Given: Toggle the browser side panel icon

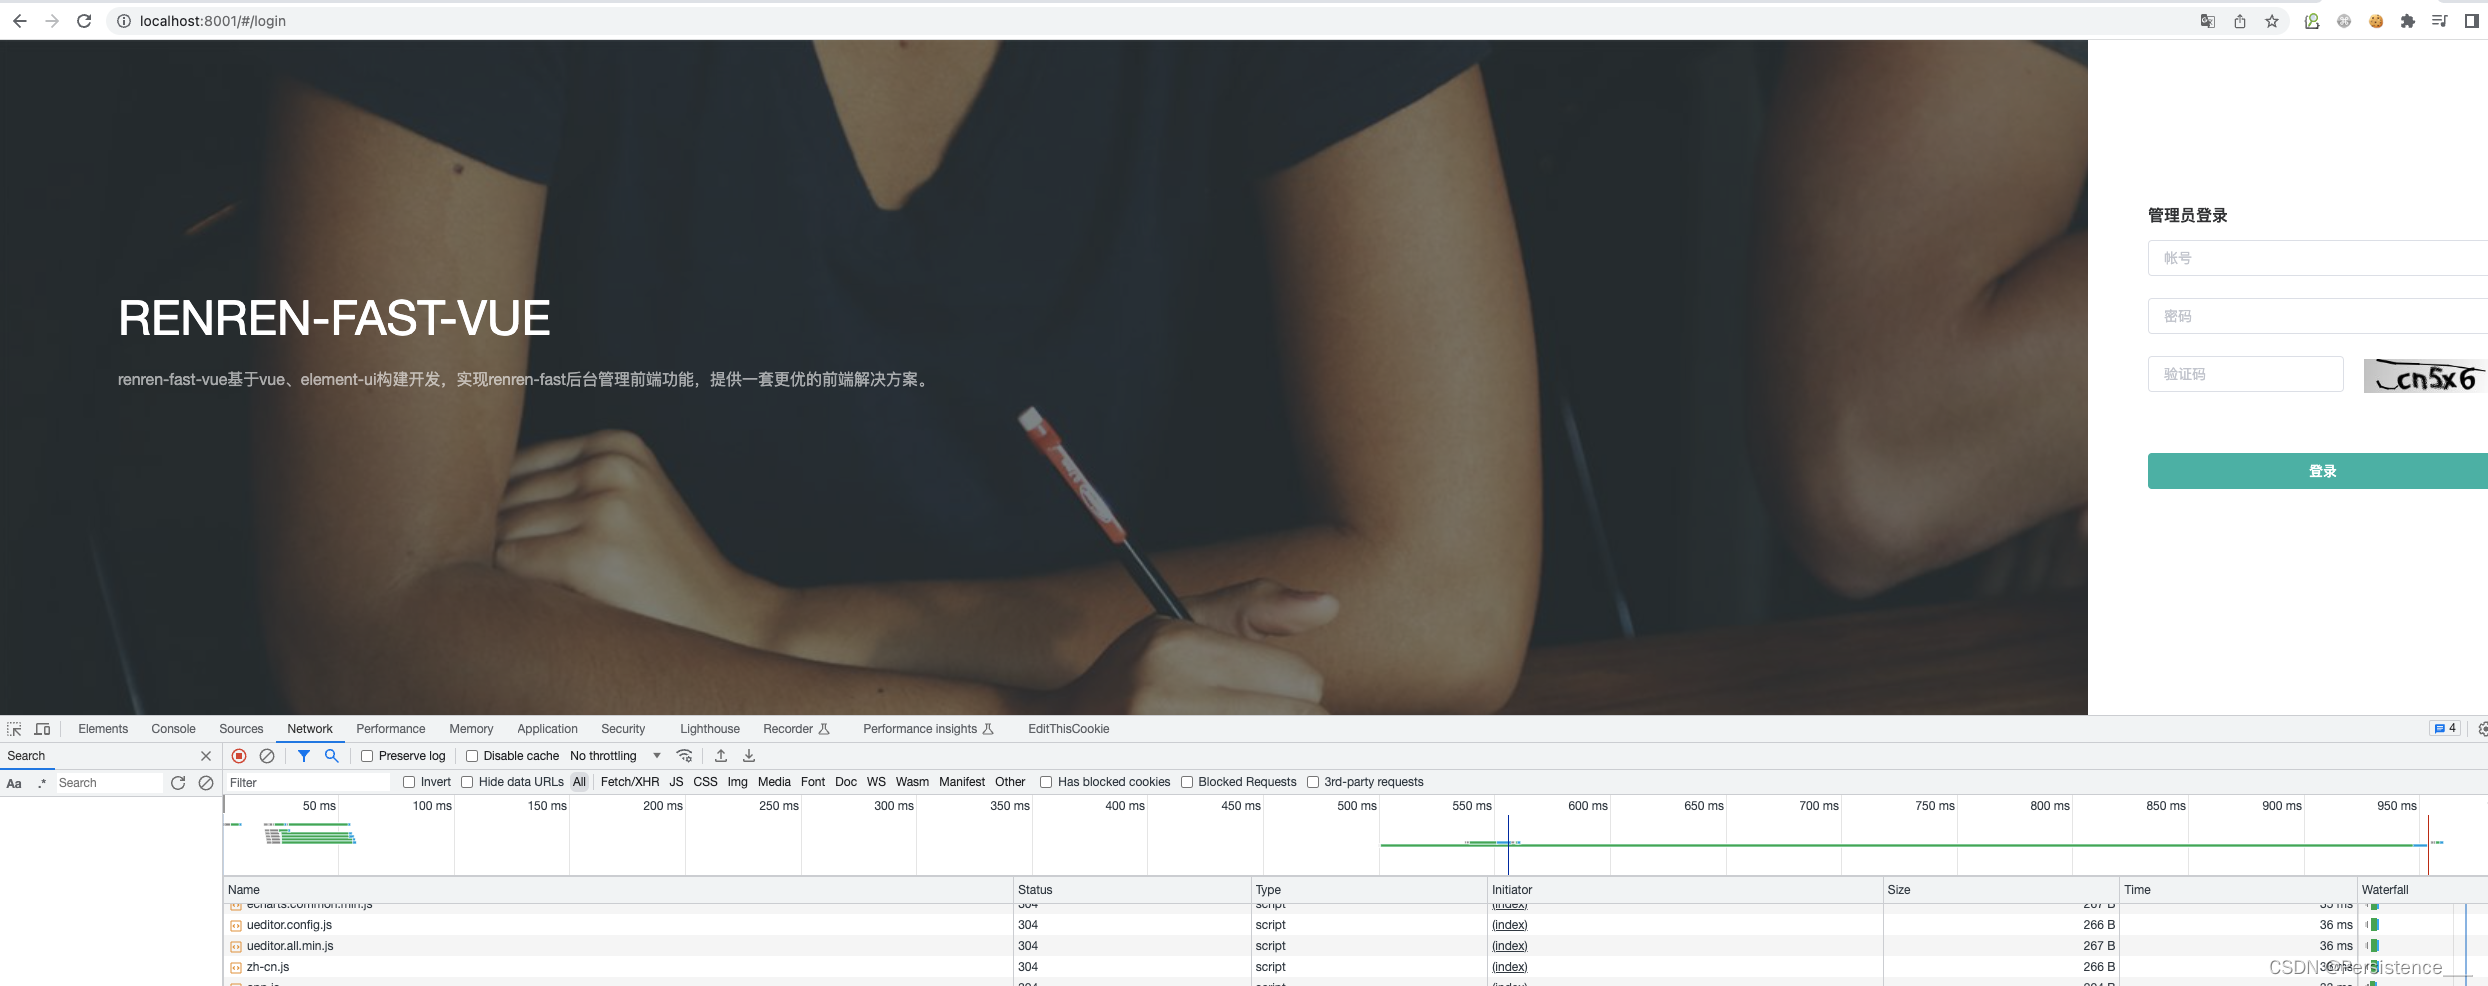Looking at the screenshot, I should point(2471,21).
